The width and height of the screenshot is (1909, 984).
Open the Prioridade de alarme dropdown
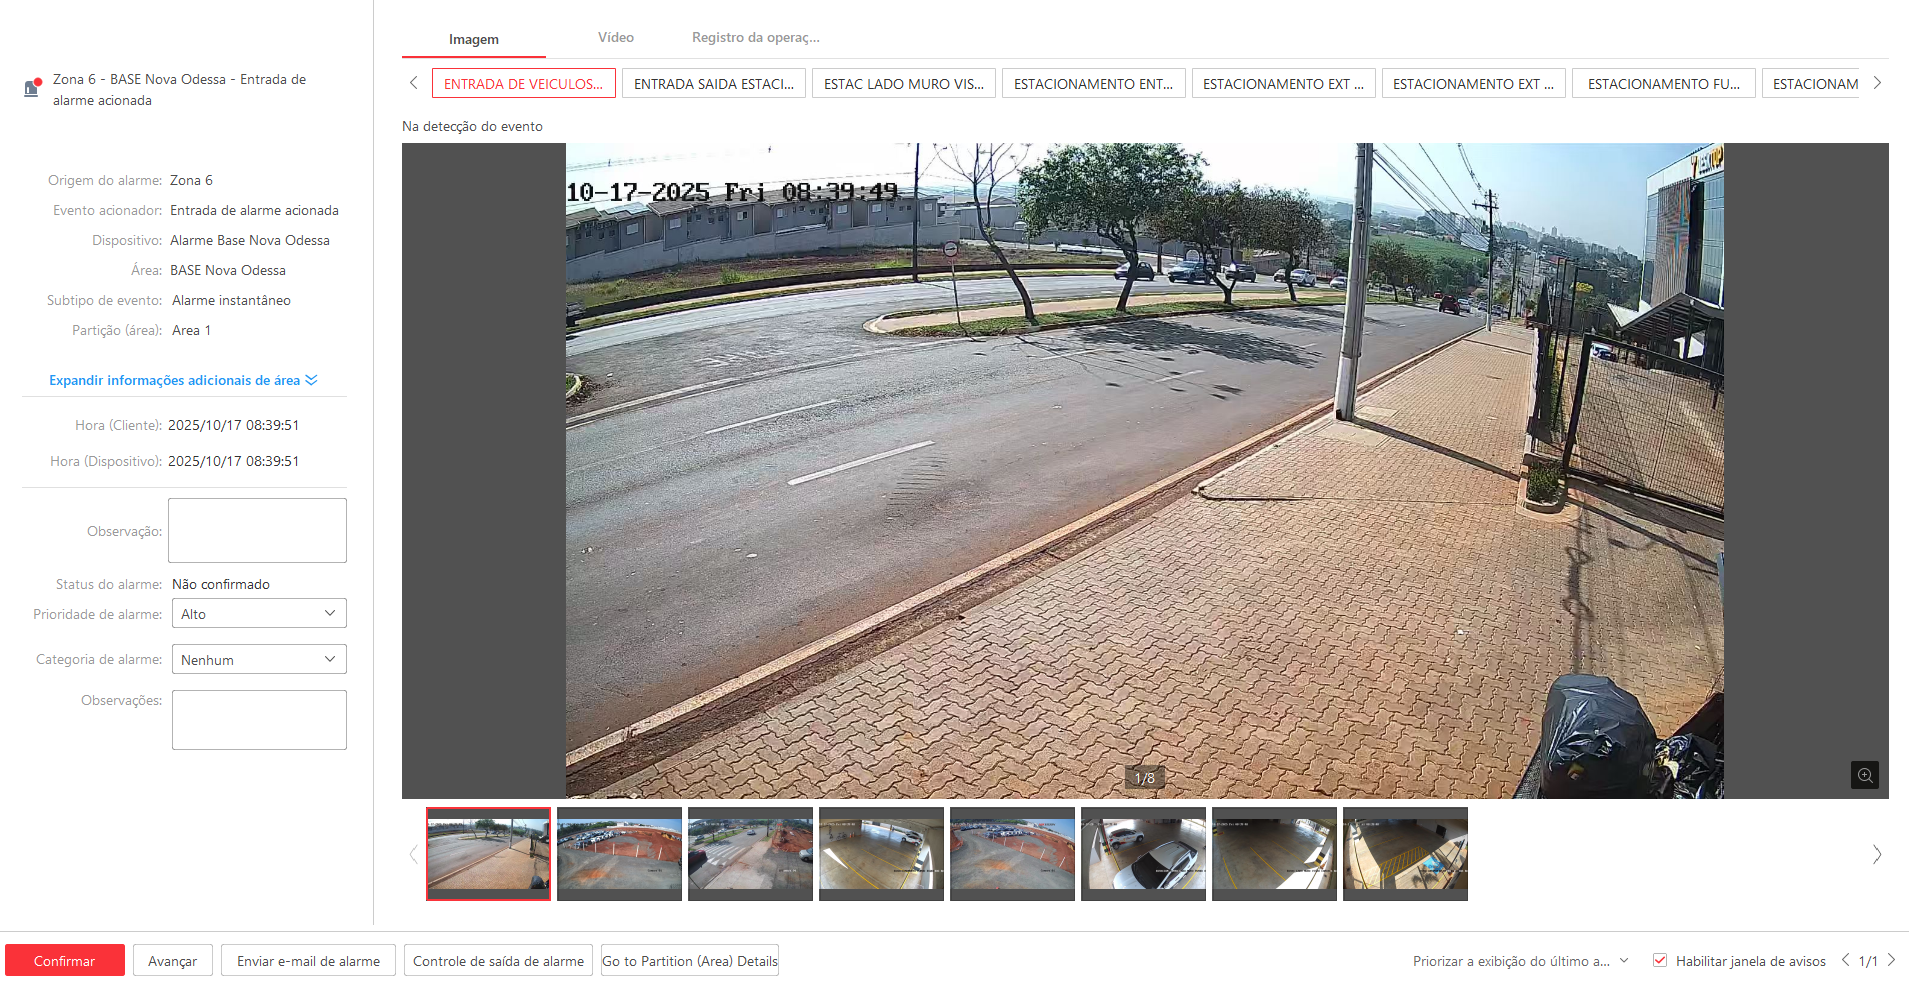(259, 614)
